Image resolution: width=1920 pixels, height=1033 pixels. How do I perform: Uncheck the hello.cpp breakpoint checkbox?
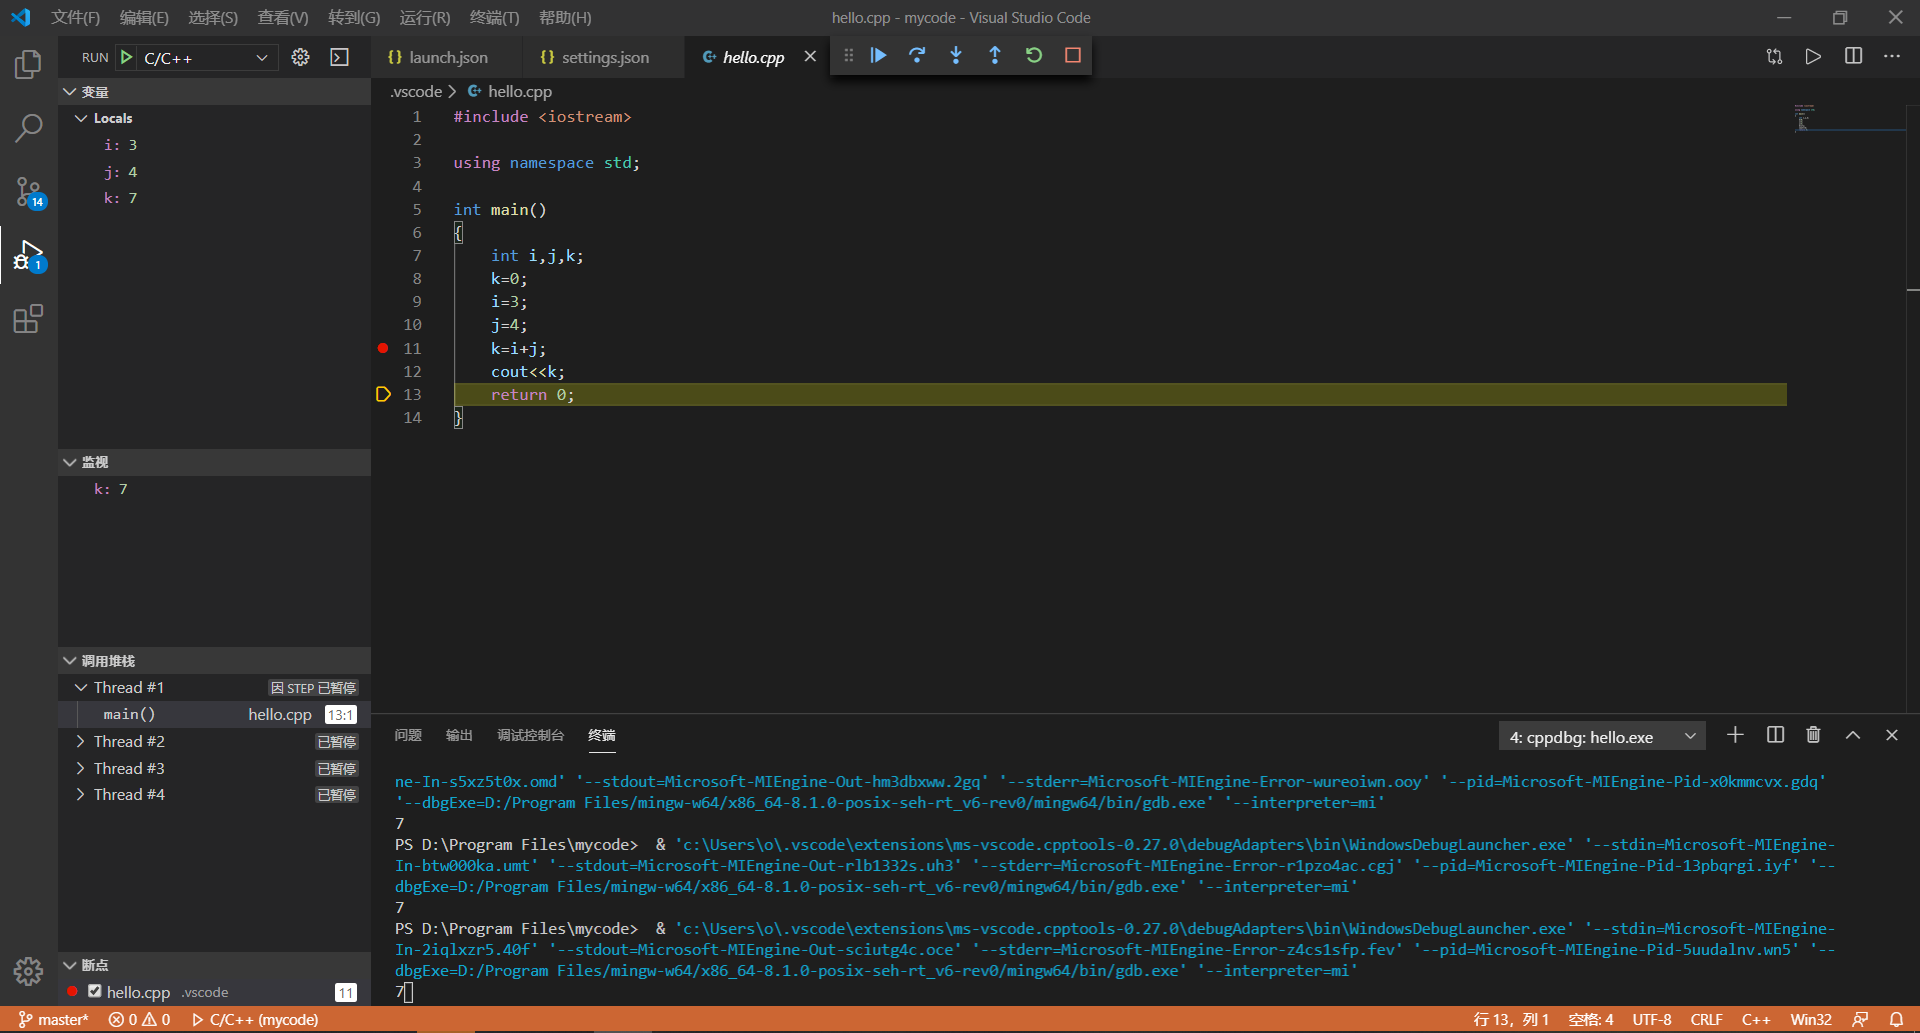95,991
